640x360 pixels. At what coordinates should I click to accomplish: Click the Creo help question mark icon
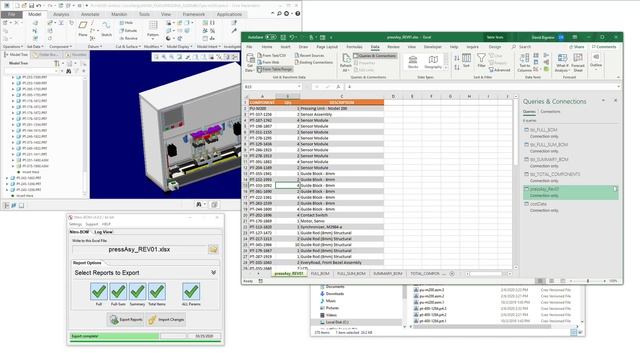(x=298, y=13)
